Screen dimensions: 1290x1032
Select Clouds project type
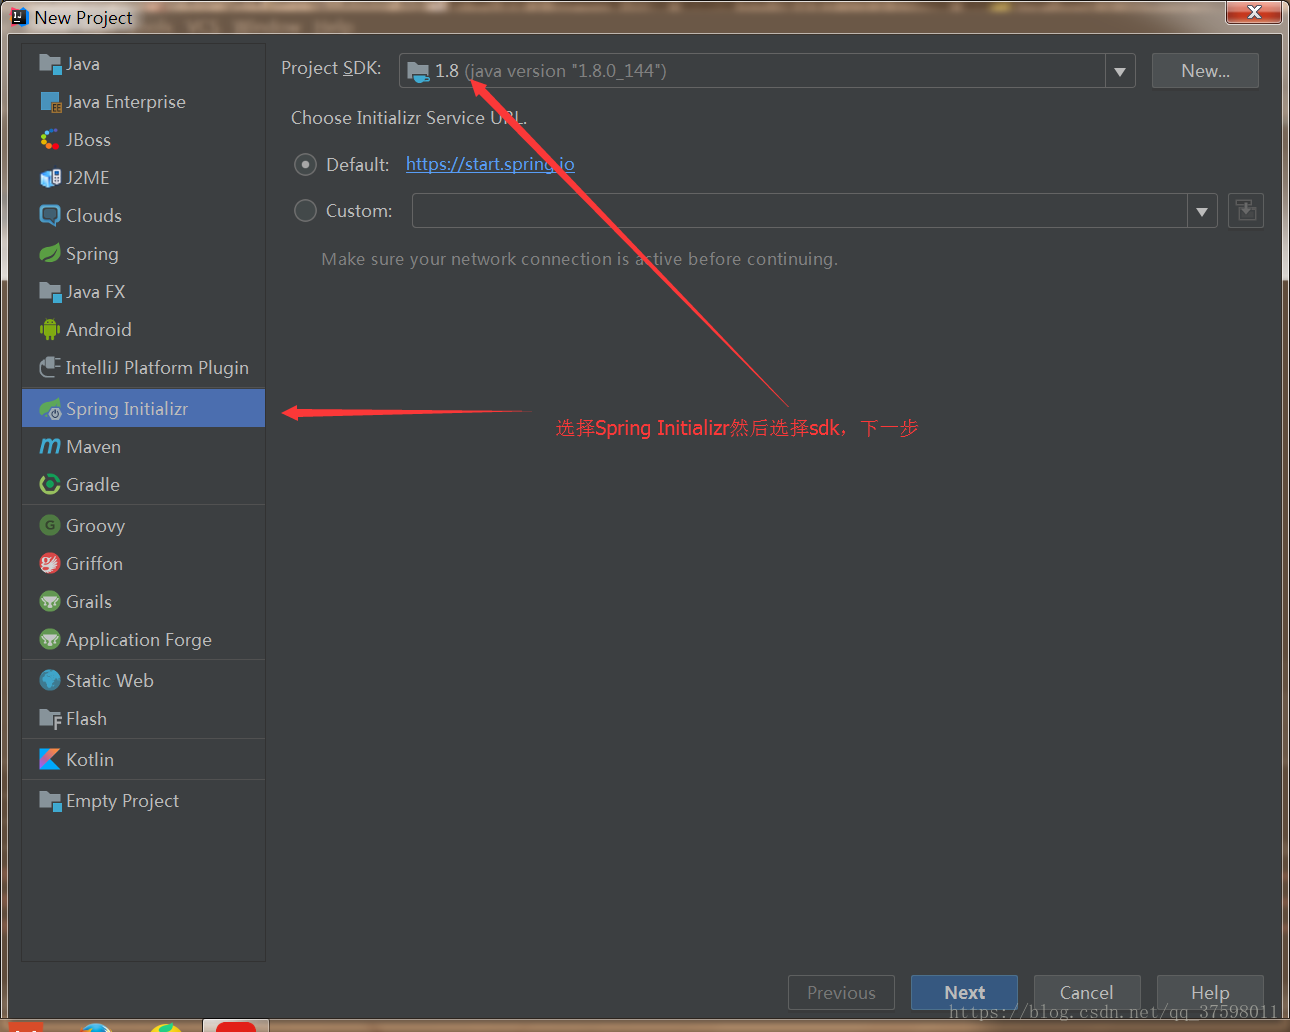click(143, 216)
